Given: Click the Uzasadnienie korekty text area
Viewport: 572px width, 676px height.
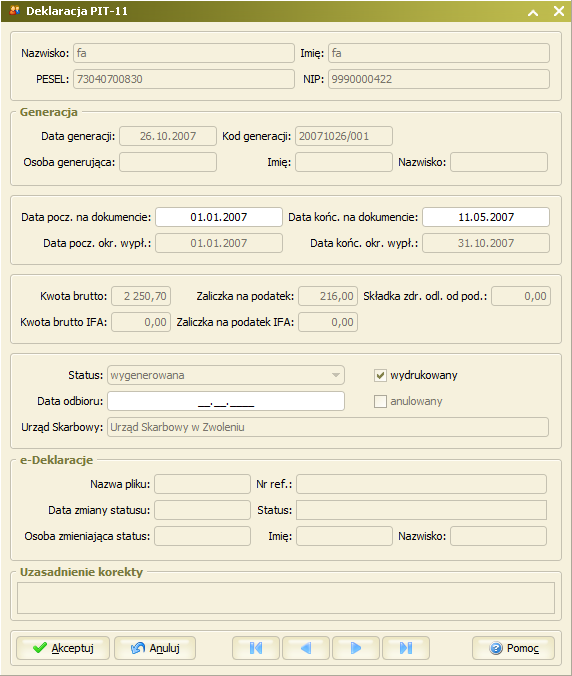Looking at the screenshot, I should (286, 598).
